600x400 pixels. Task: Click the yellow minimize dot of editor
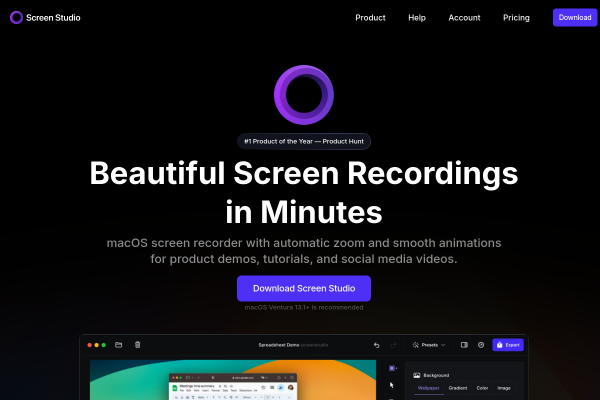96,345
